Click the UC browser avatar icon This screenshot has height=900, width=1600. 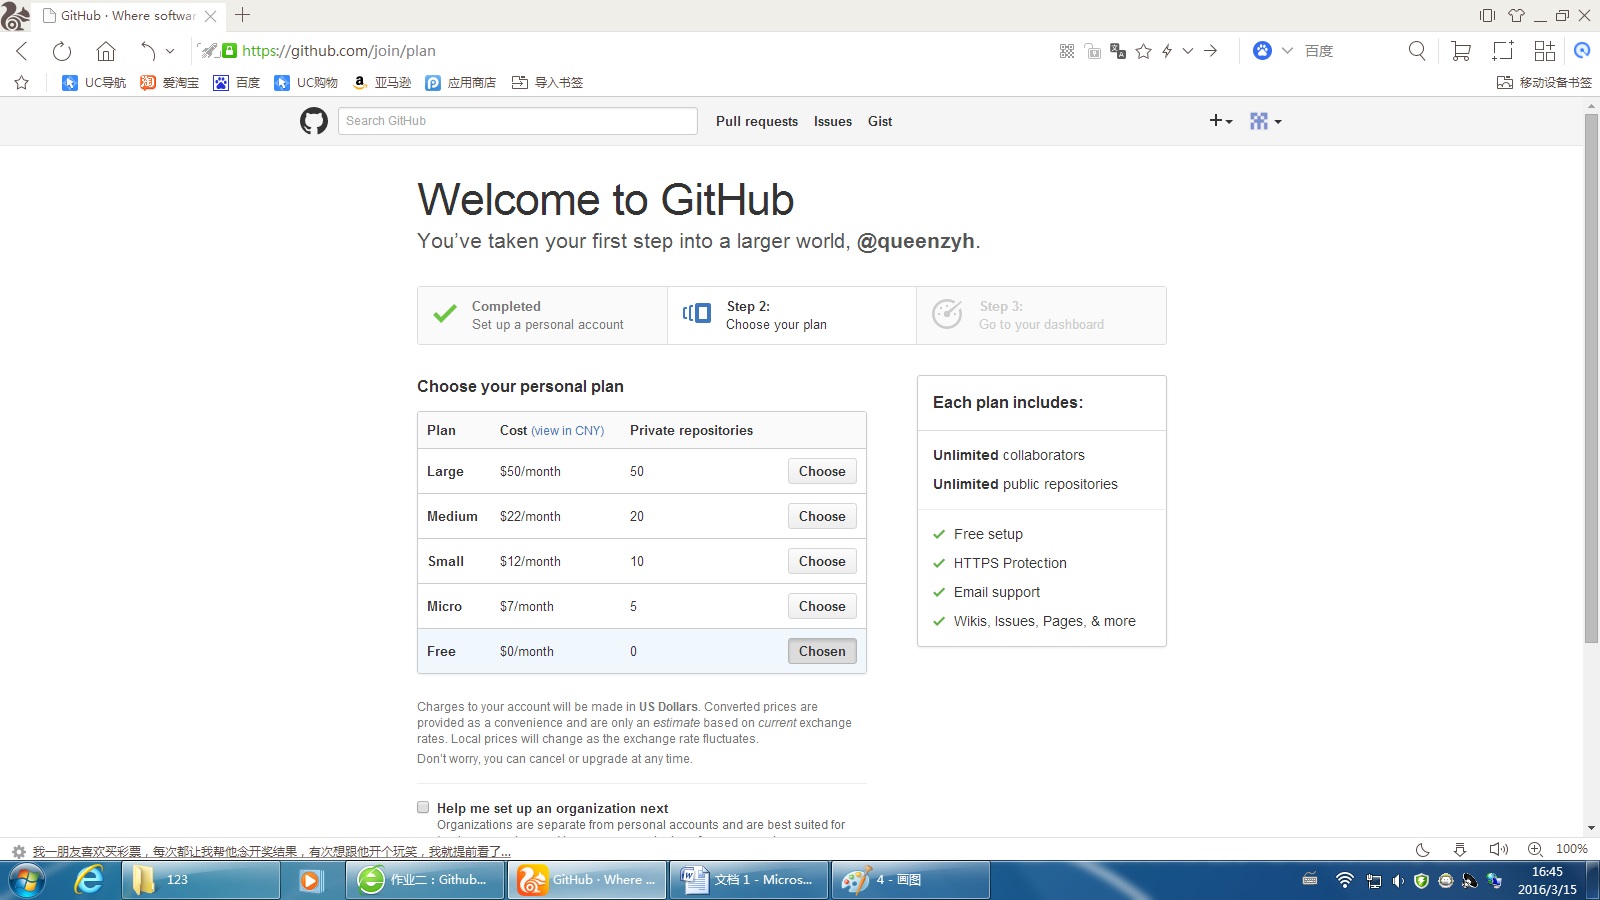[15, 15]
